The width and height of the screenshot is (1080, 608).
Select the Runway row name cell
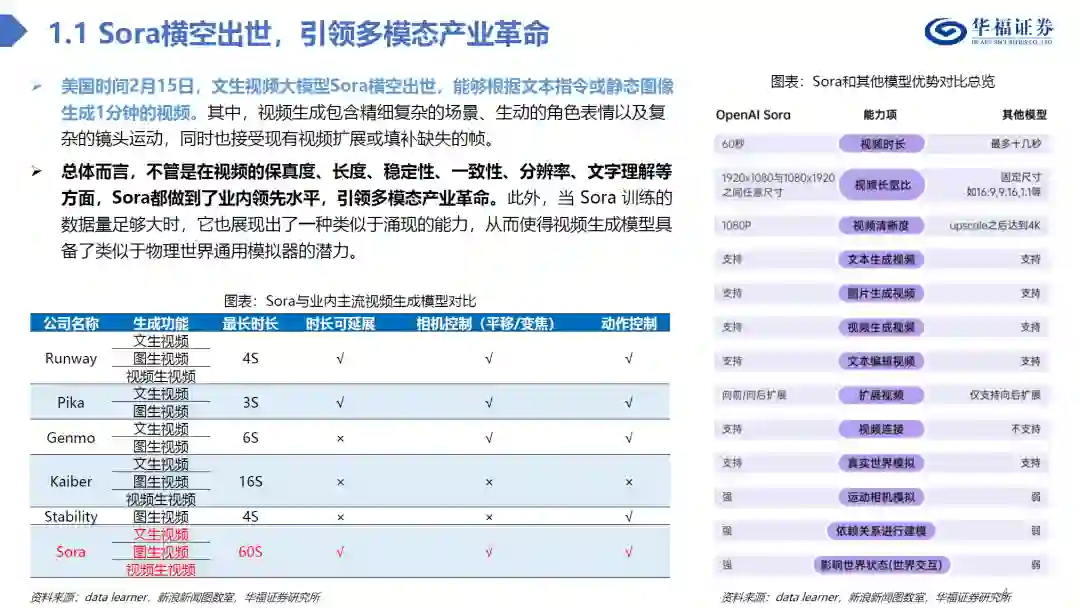[x=71, y=358]
